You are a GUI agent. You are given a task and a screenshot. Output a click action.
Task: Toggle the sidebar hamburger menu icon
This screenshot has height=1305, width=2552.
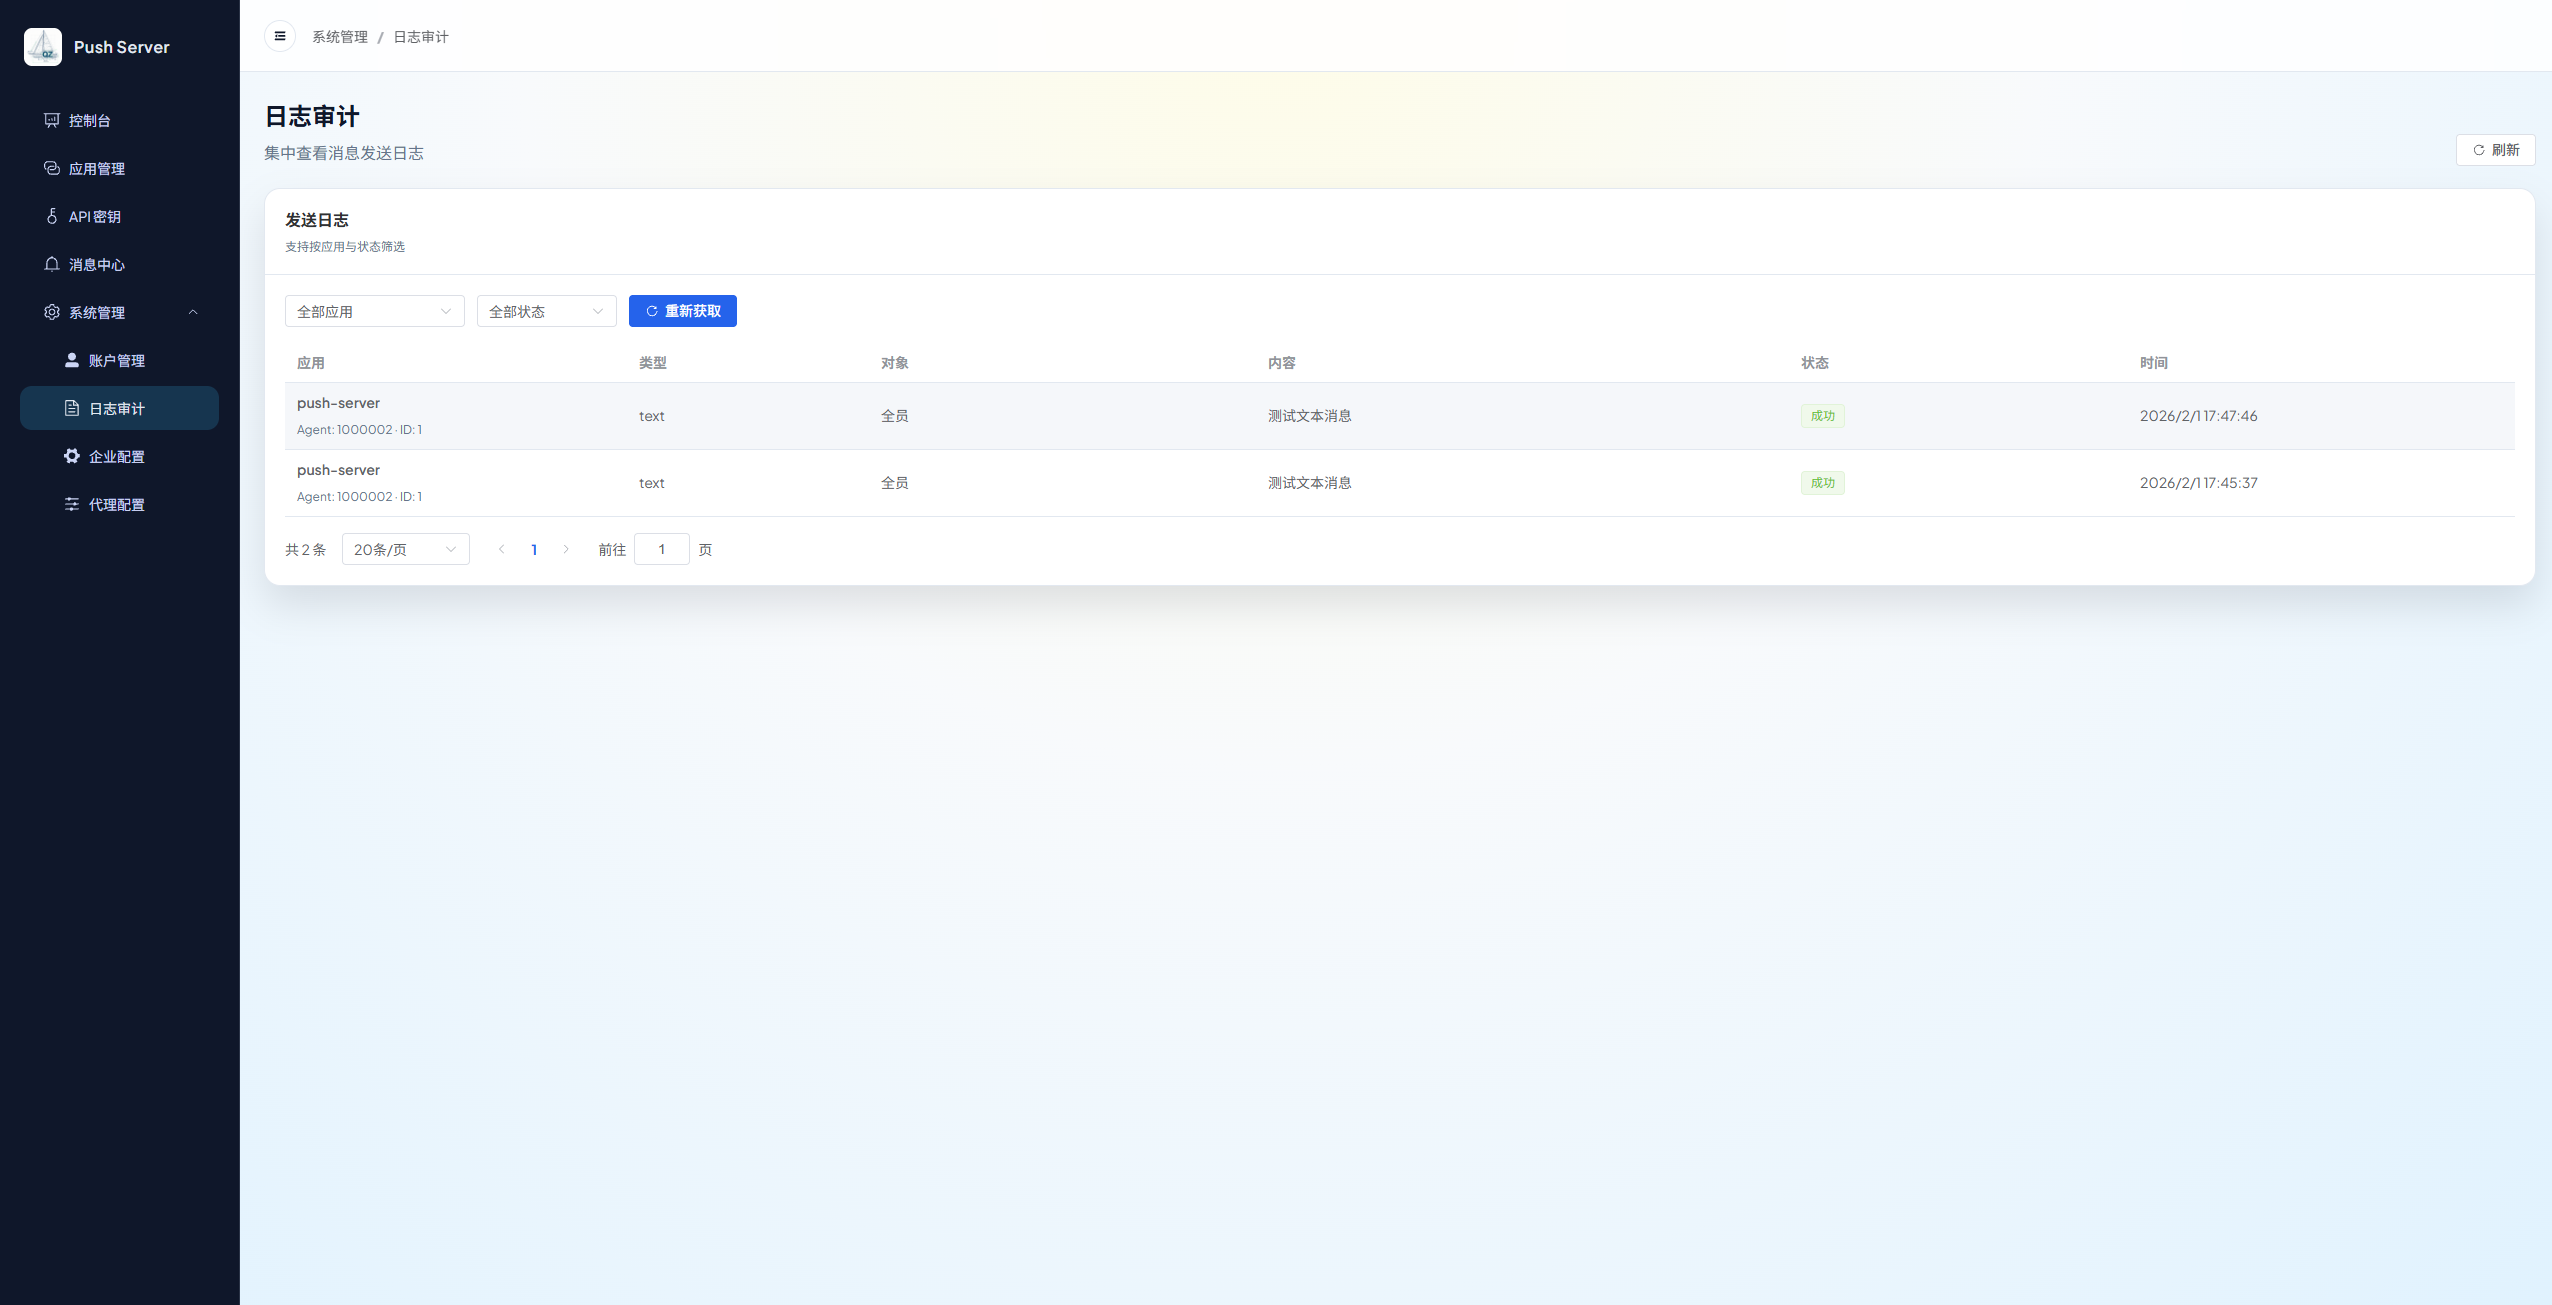coord(280,36)
